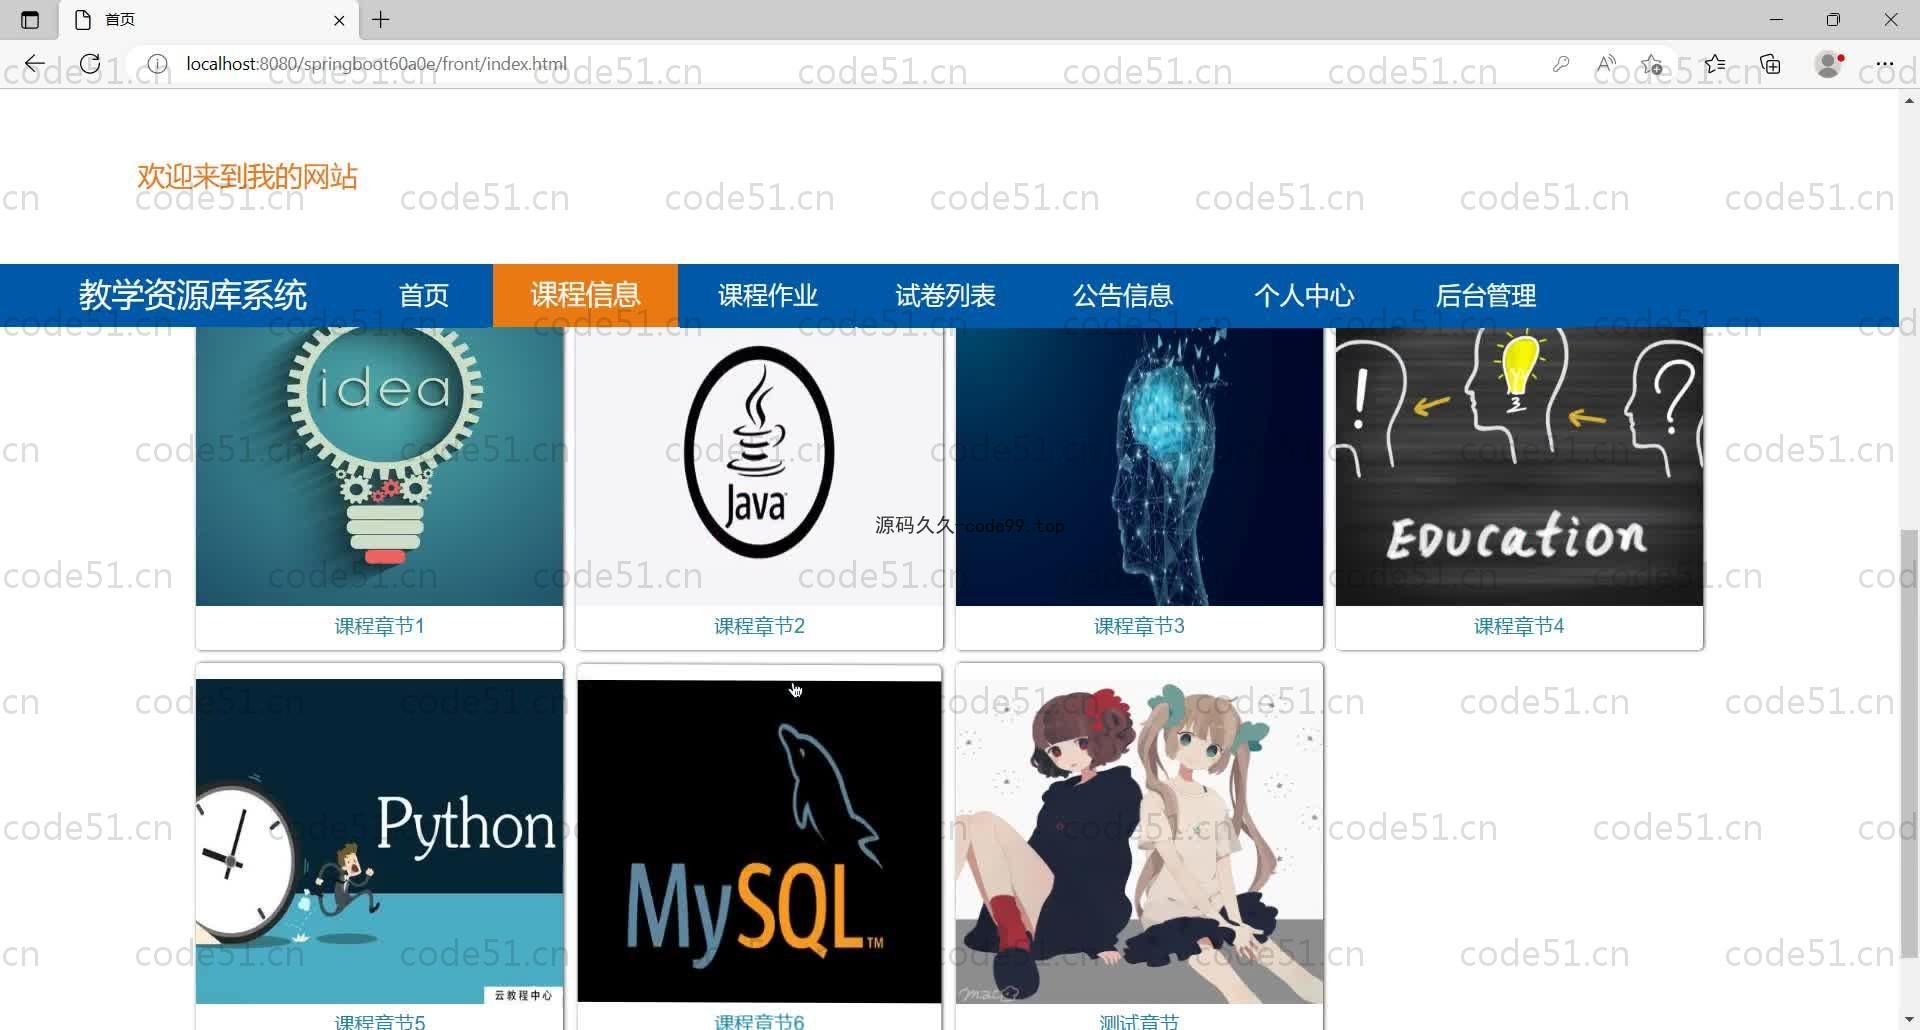Click the 欢迎来到我的网站 heading text
1920x1030 pixels.
pyautogui.click(x=247, y=176)
